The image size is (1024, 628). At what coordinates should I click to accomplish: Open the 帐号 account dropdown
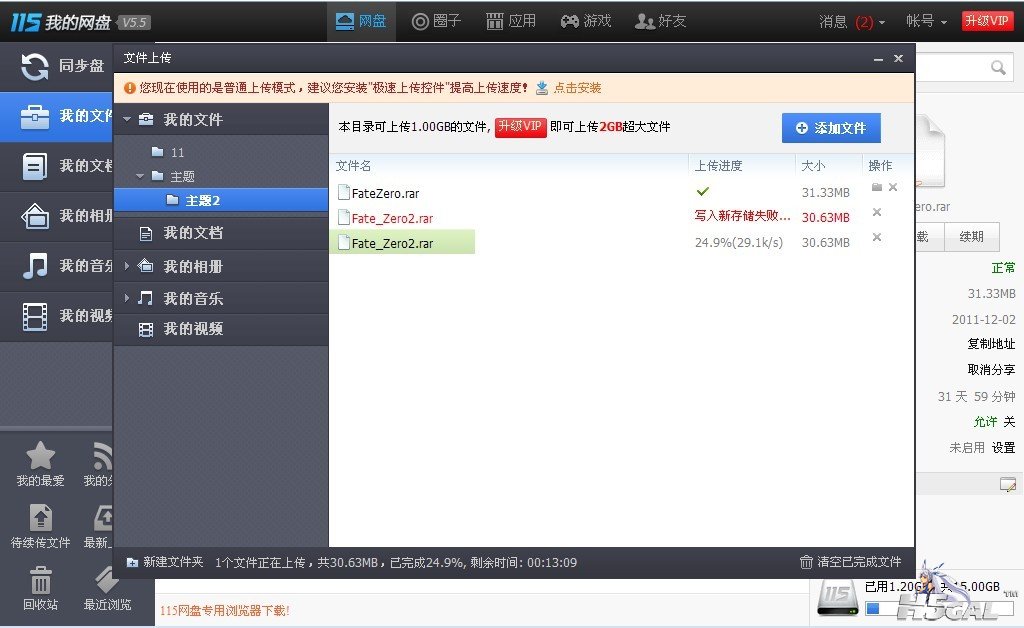tap(926, 22)
